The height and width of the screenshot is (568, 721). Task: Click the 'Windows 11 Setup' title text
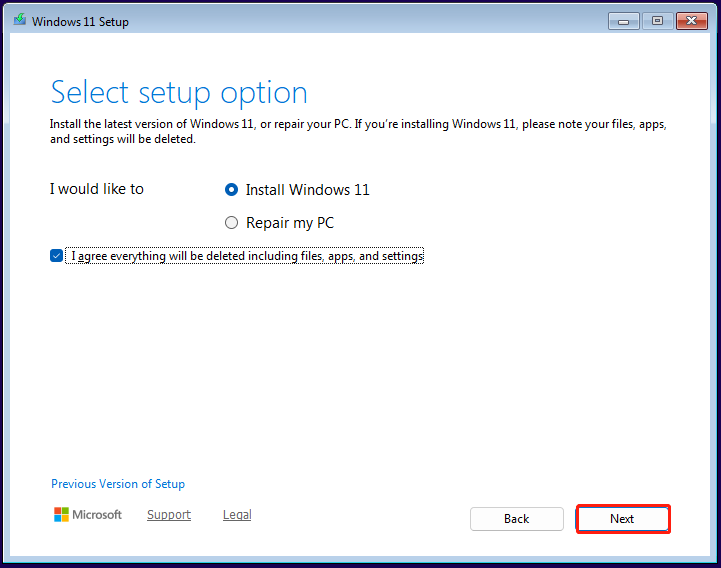(80, 22)
